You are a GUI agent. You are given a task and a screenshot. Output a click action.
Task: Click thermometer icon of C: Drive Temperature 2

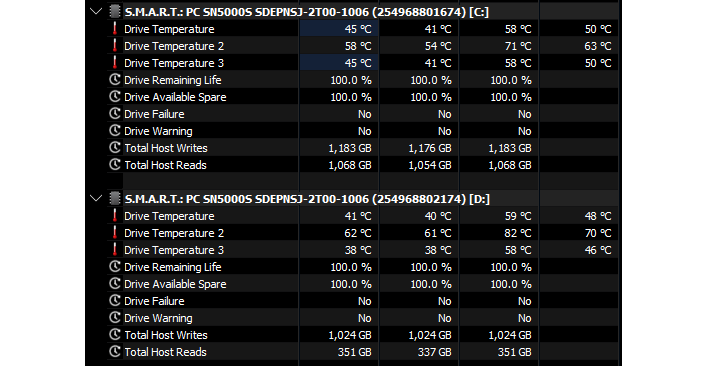tap(115, 46)
